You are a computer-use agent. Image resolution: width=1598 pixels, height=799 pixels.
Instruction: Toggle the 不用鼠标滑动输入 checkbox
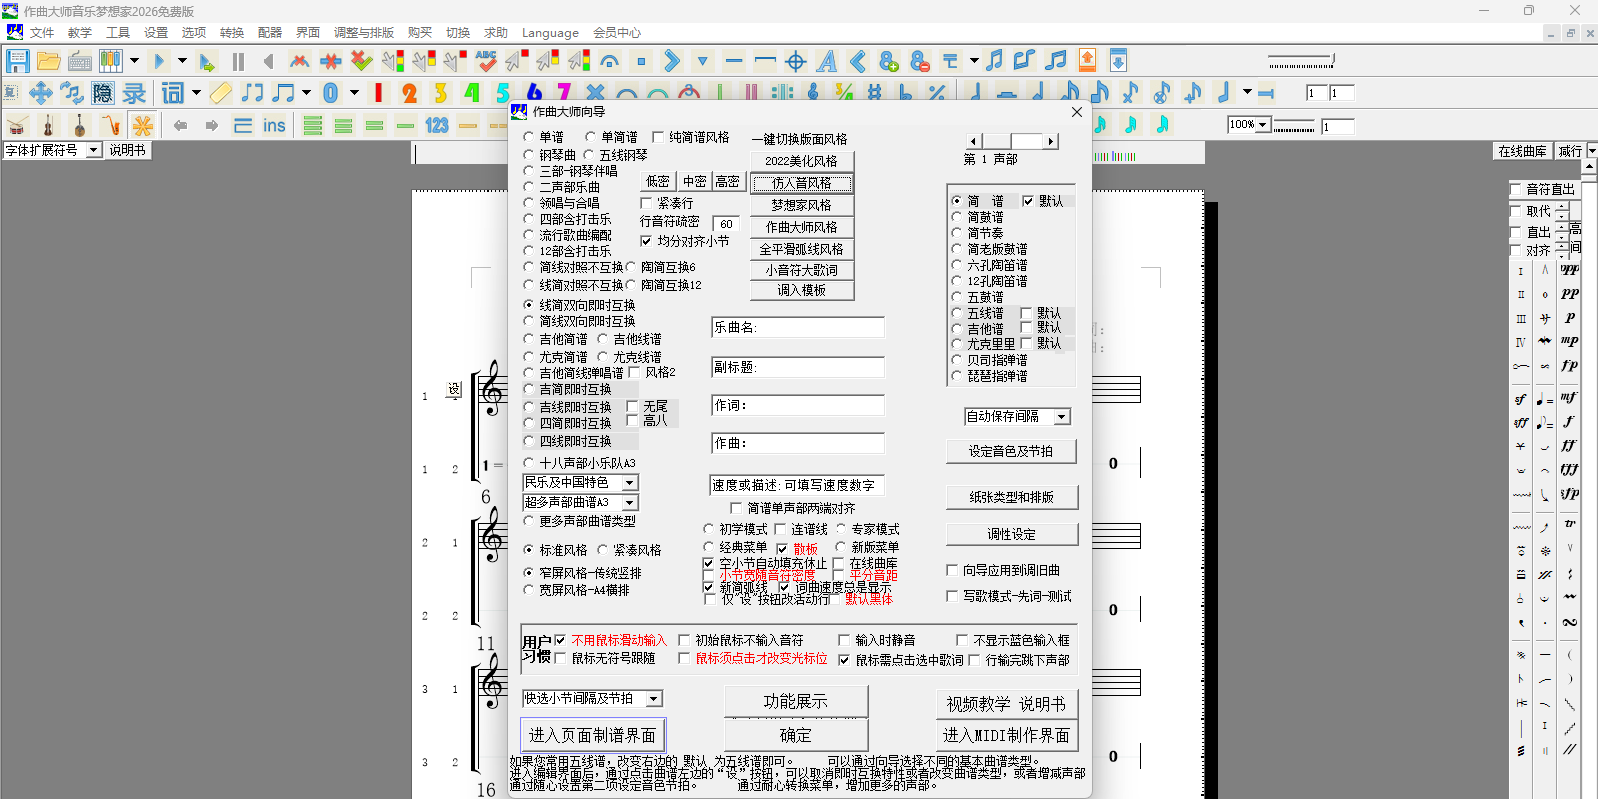click(560, 640)
